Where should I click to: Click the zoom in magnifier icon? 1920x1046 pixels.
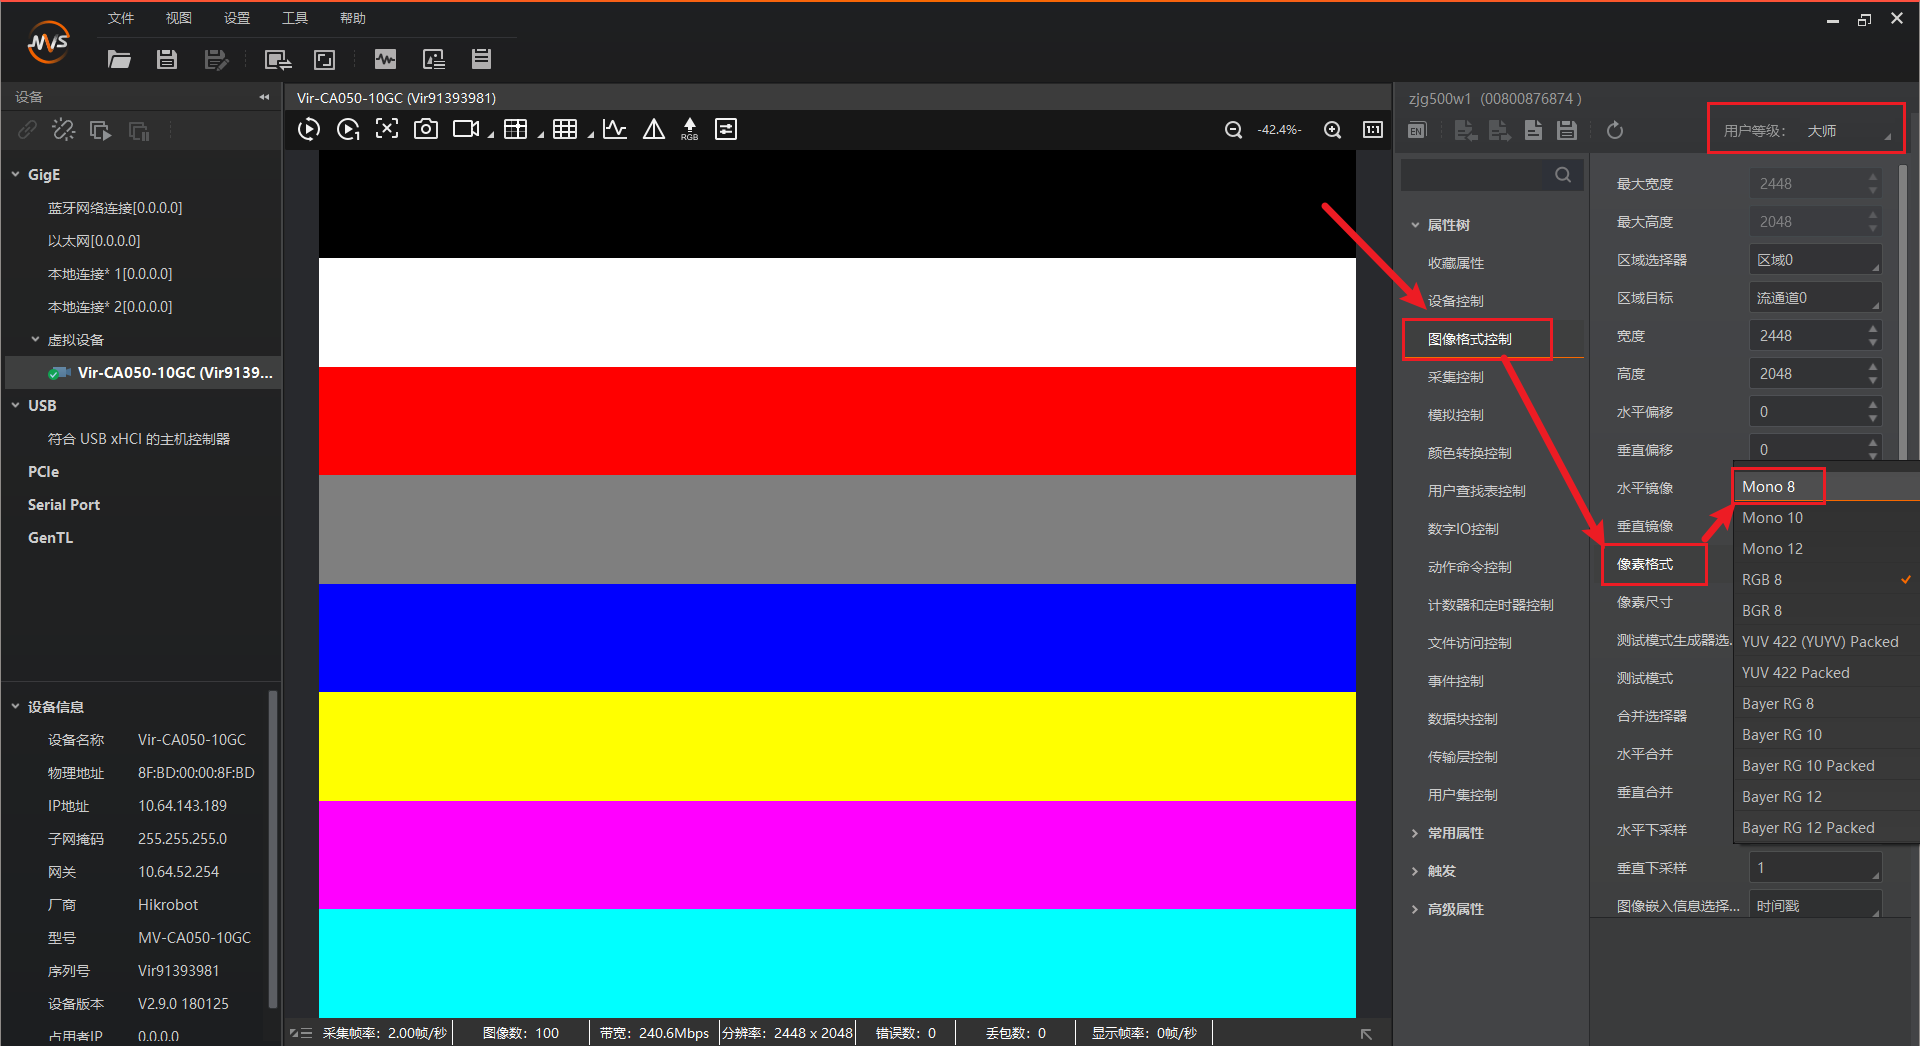point(1332,130)
